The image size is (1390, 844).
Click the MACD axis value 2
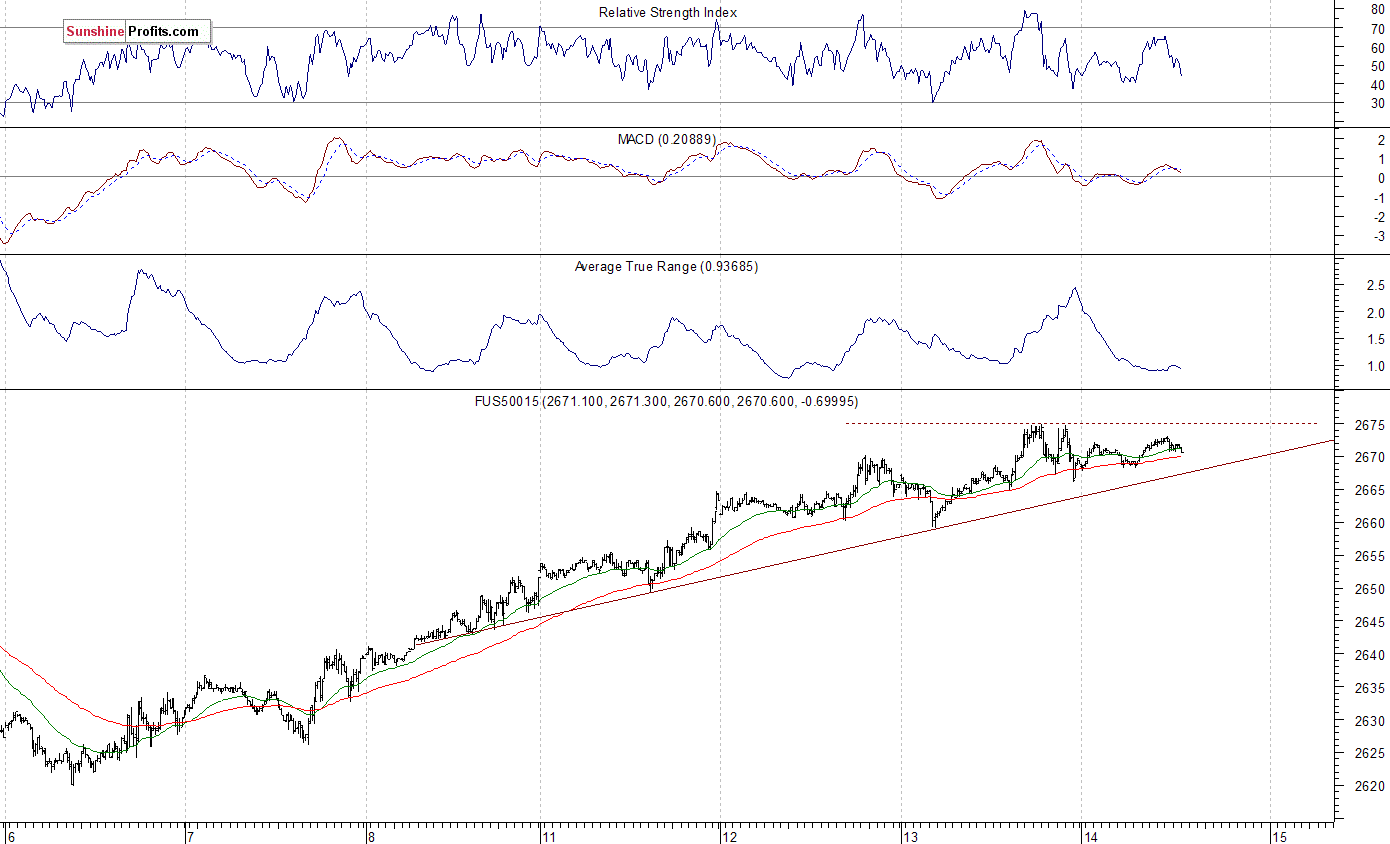(x=1381, y=141)
